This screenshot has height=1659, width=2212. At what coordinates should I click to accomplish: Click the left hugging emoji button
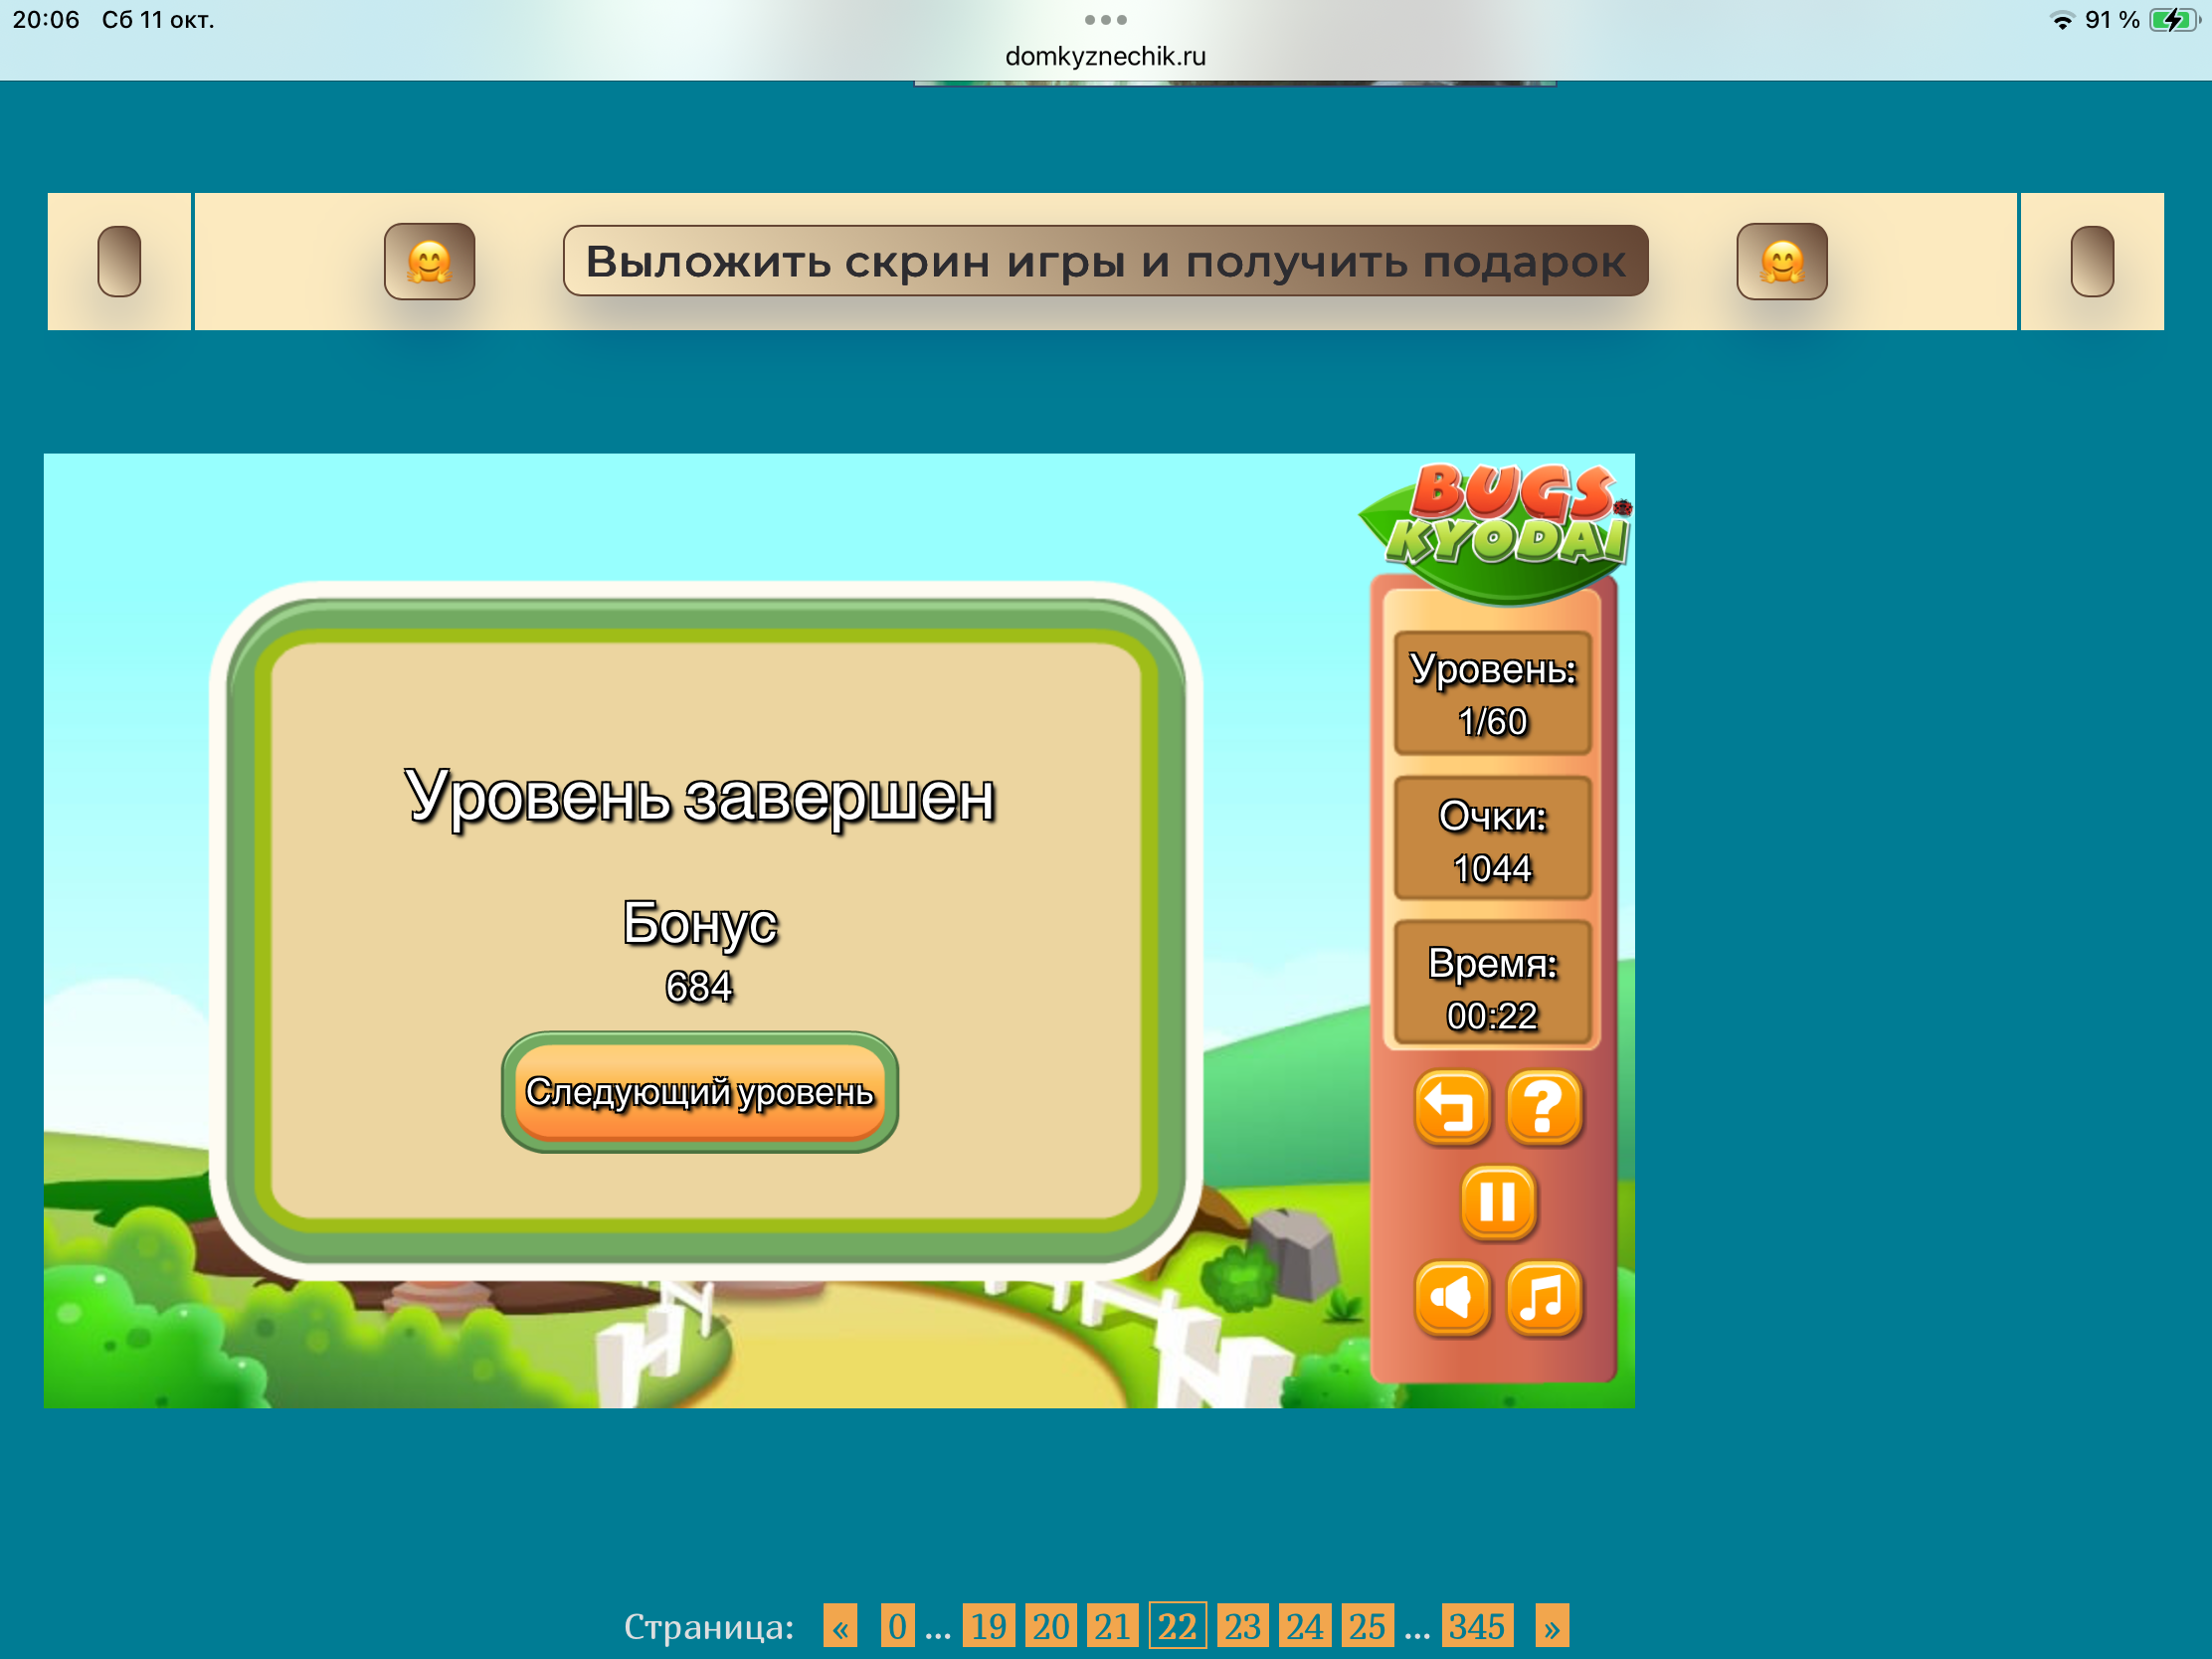pos(429,262)
